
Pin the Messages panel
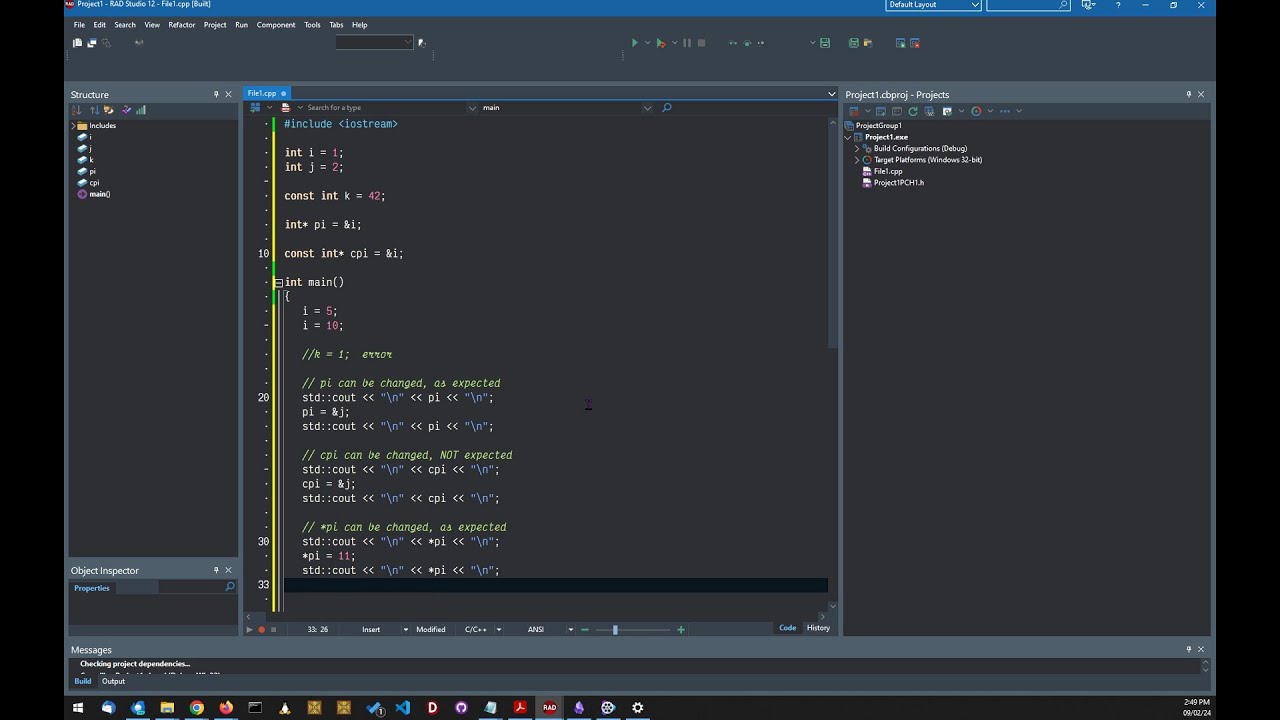tap(1189, 649)
